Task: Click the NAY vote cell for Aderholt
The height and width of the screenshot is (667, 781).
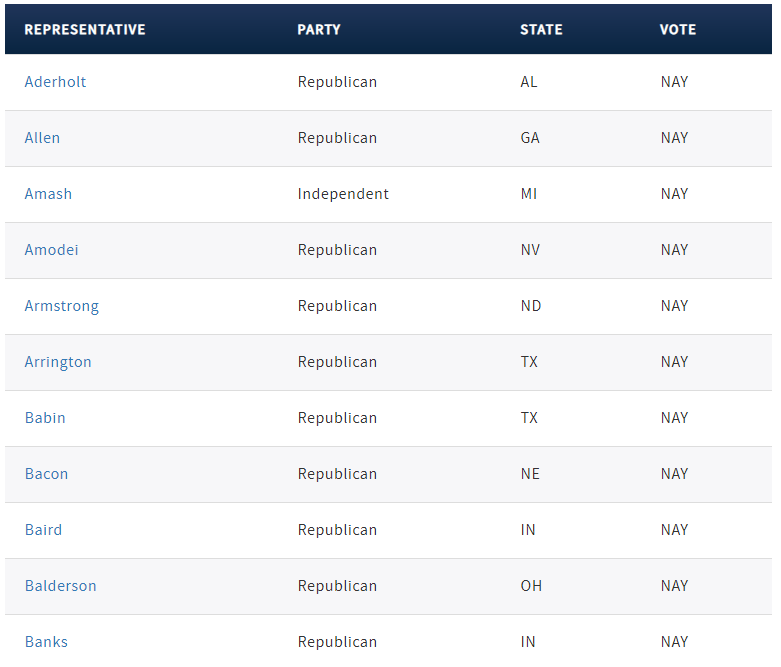Action: [x=674, y=82]
